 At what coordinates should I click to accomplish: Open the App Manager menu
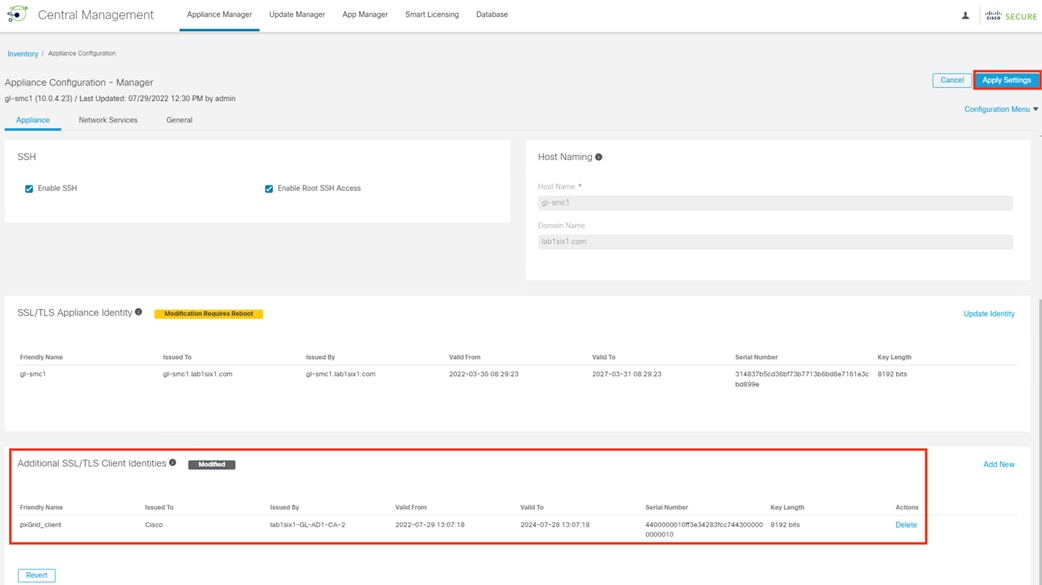point(365,15)
